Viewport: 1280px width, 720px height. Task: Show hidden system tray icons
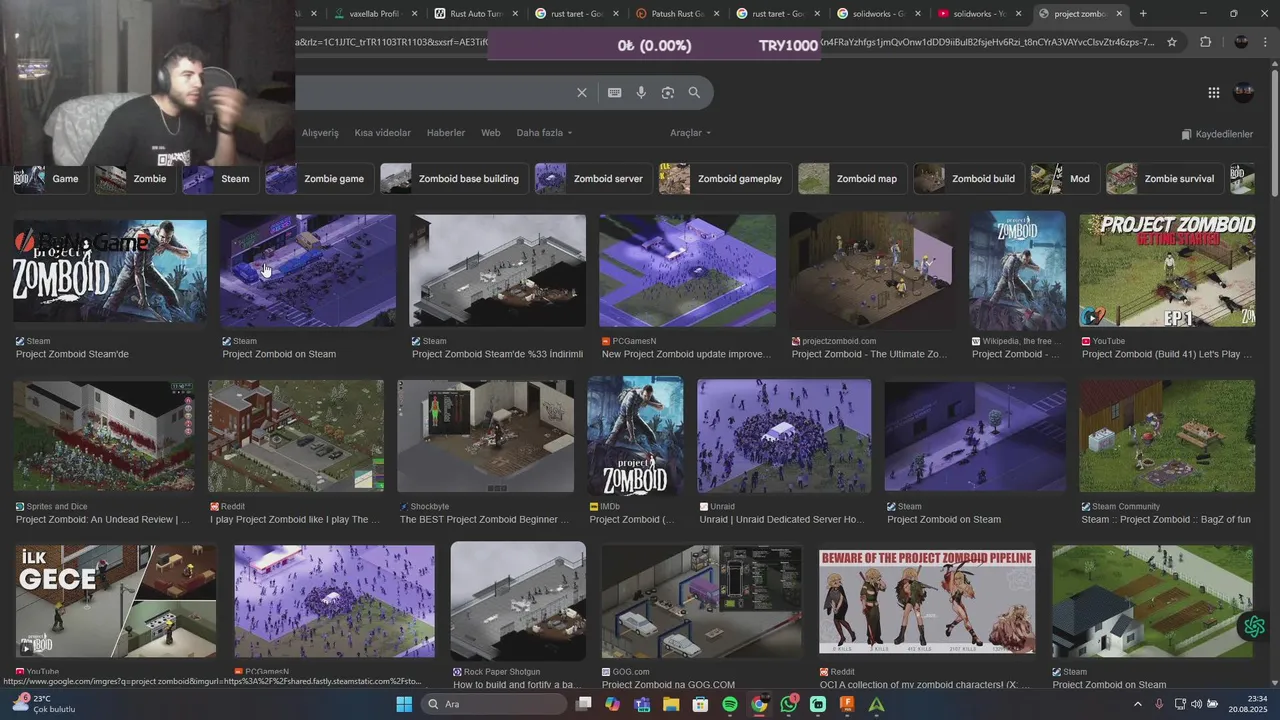[x=1138, y=704]
